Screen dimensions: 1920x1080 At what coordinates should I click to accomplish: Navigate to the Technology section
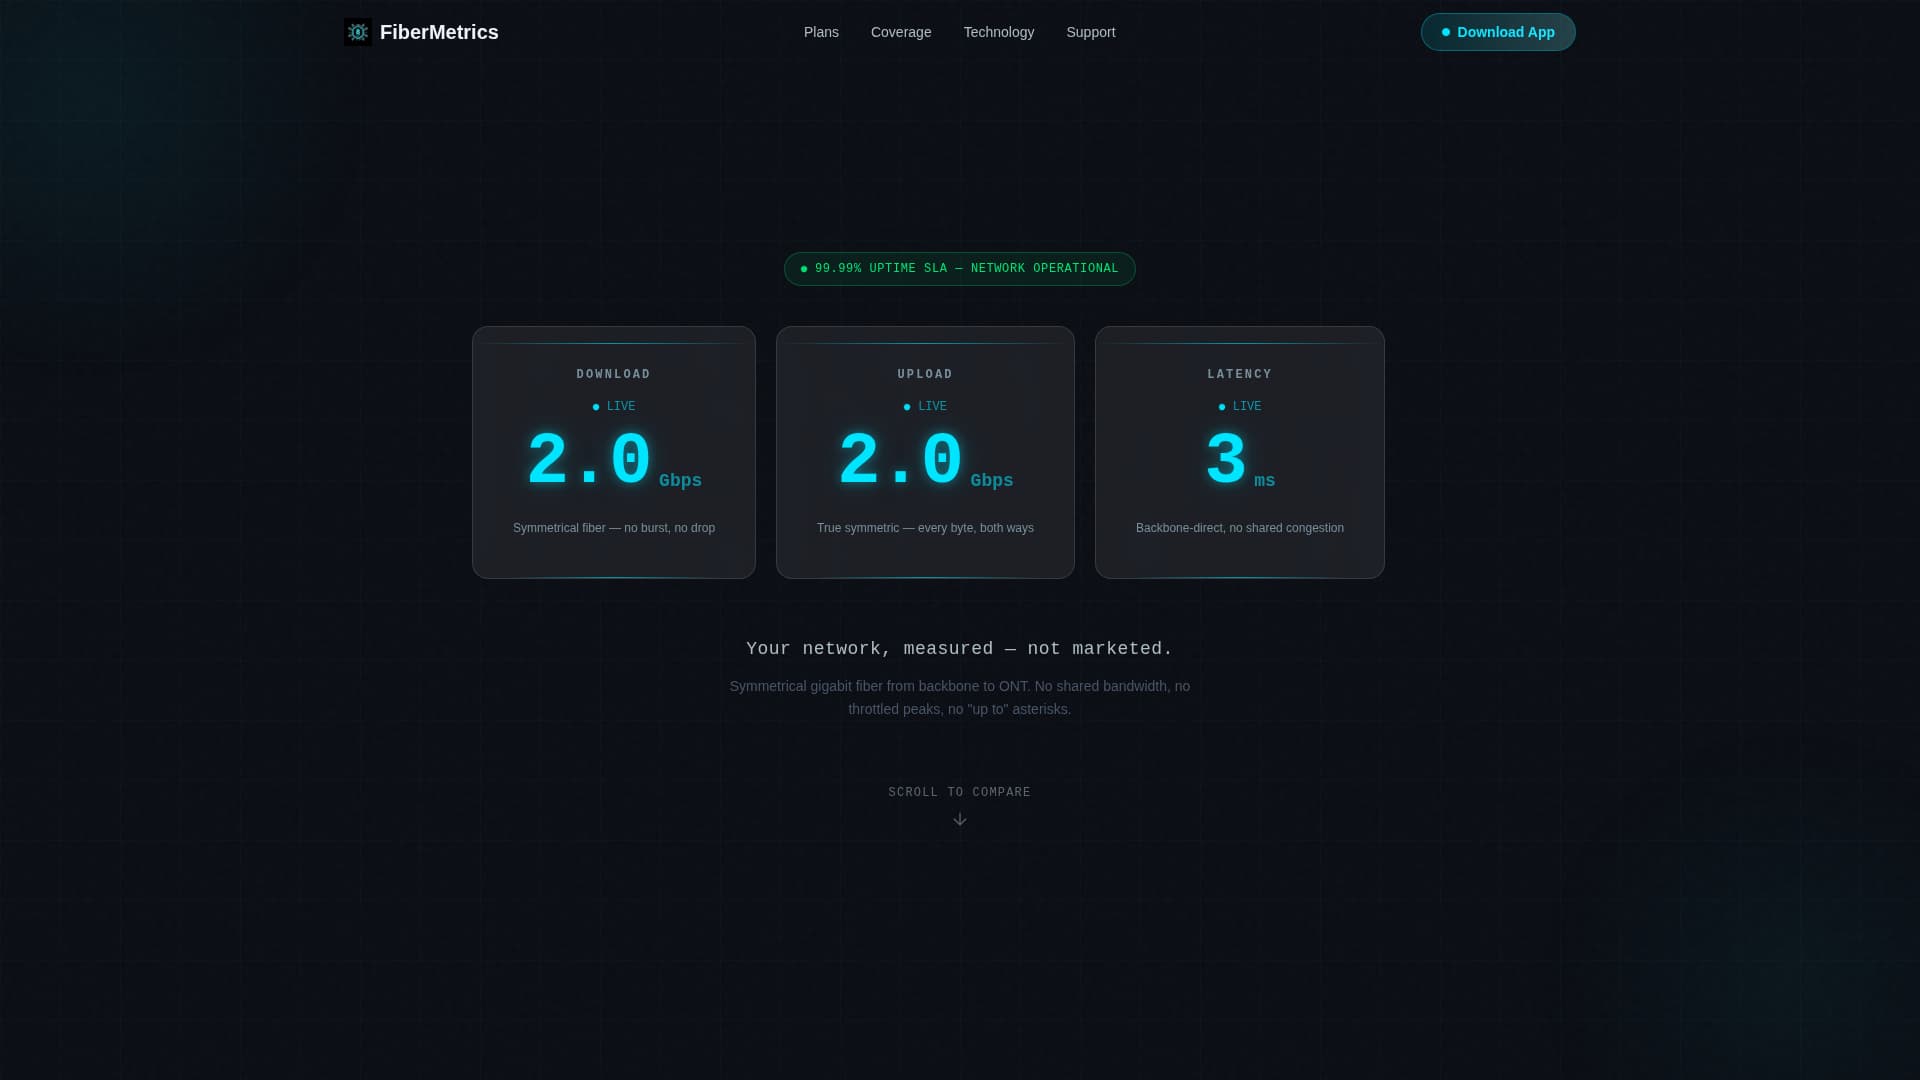998,32
